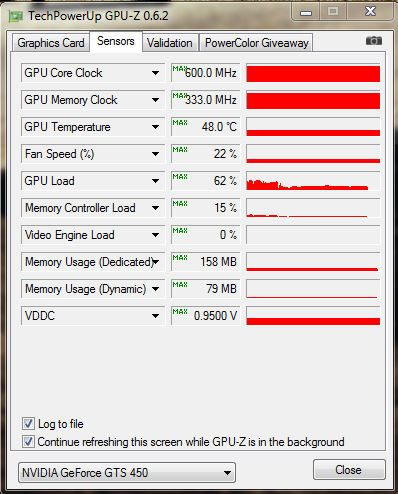Uncheck Continue refreshing in background option
This screenshot has height=494, width=398.
pos(28,442)
